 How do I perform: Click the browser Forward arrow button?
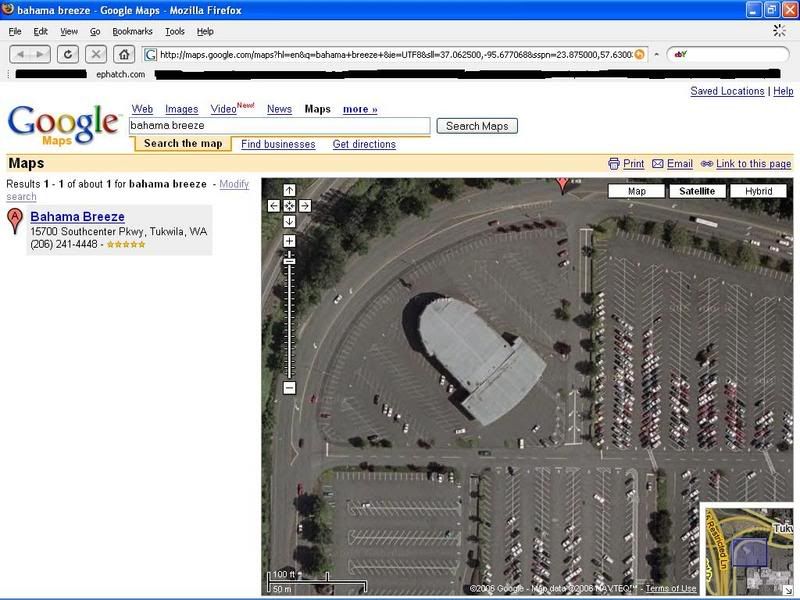(x=39, y=54)
